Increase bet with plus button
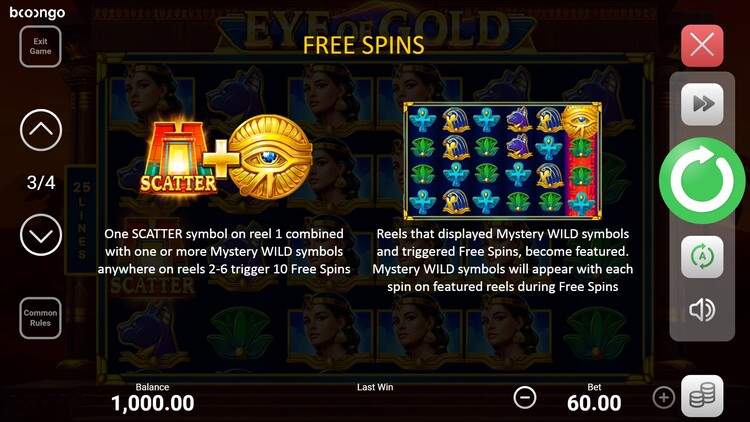Viewport: 750px width, 422px height. [x=663, y=397]
